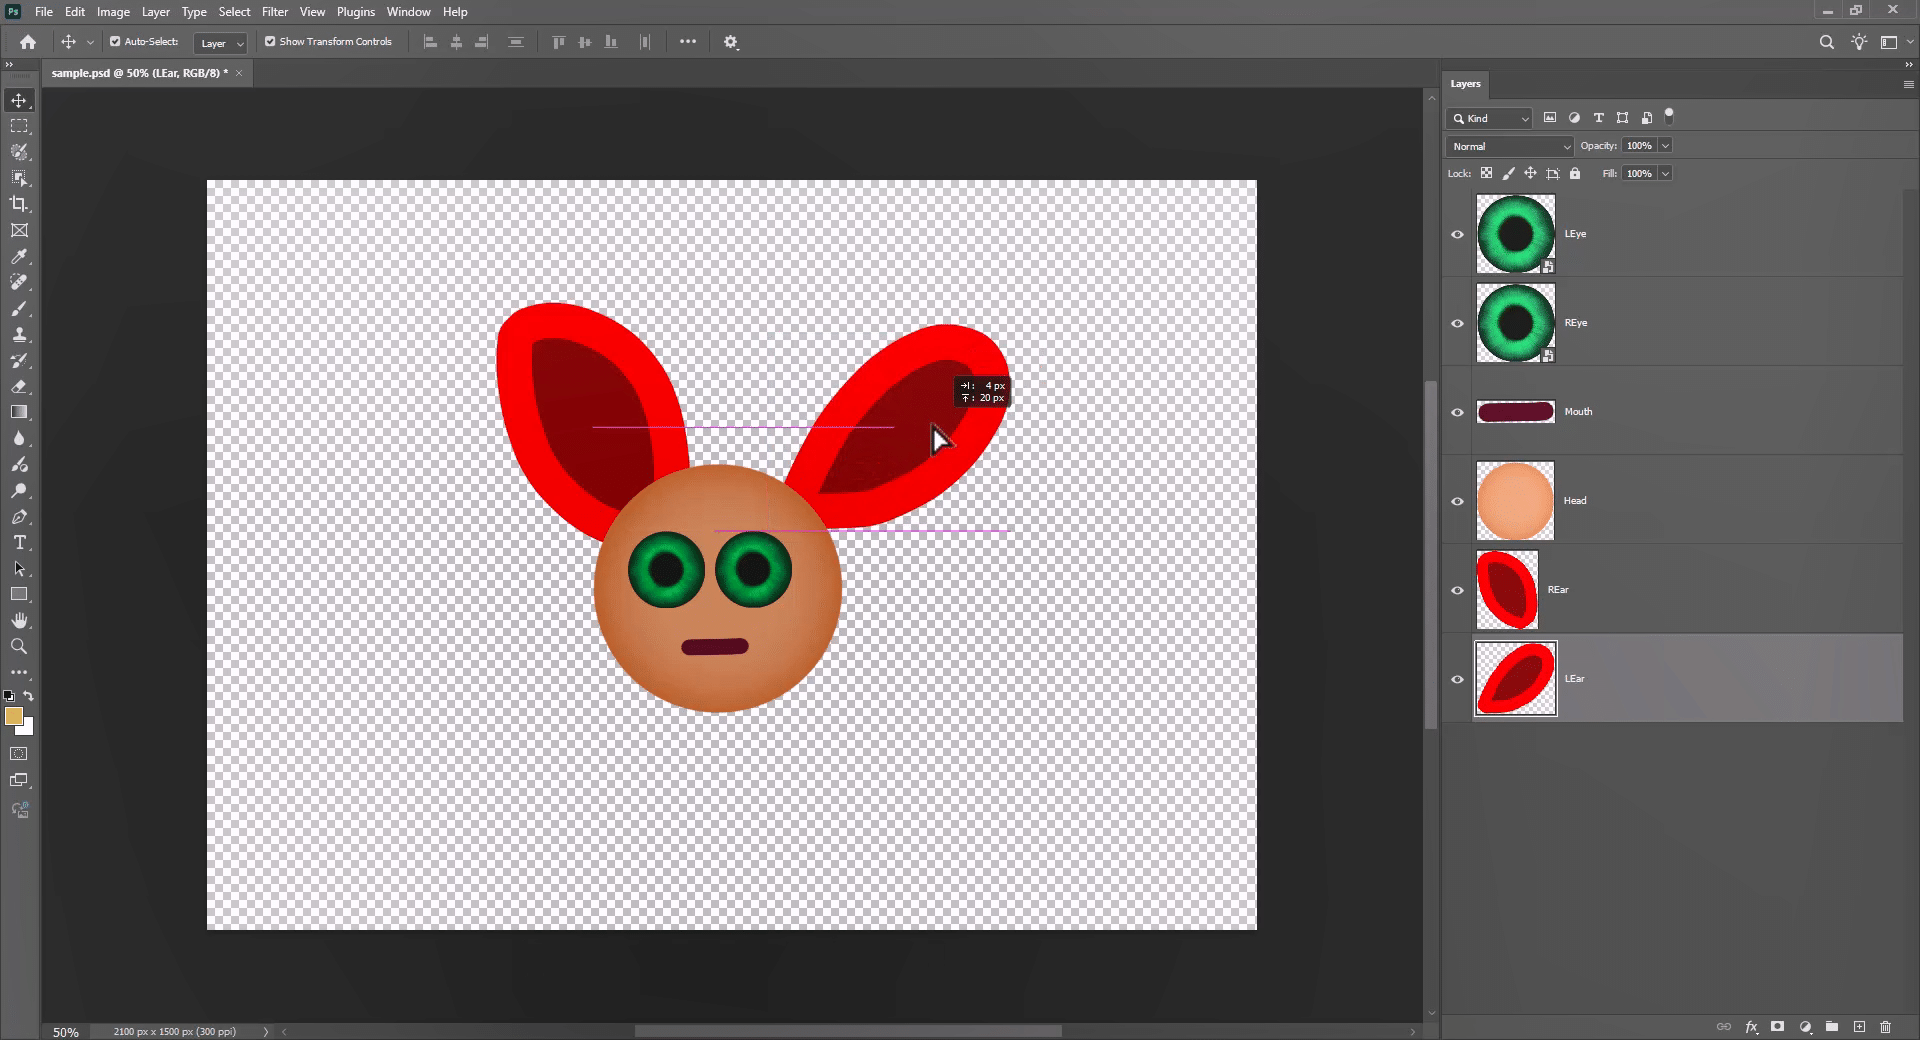This screenshot has height=1040, width=1920.
Task: Open the Auto-Select Layer dropdown
Action: (221, 43)
